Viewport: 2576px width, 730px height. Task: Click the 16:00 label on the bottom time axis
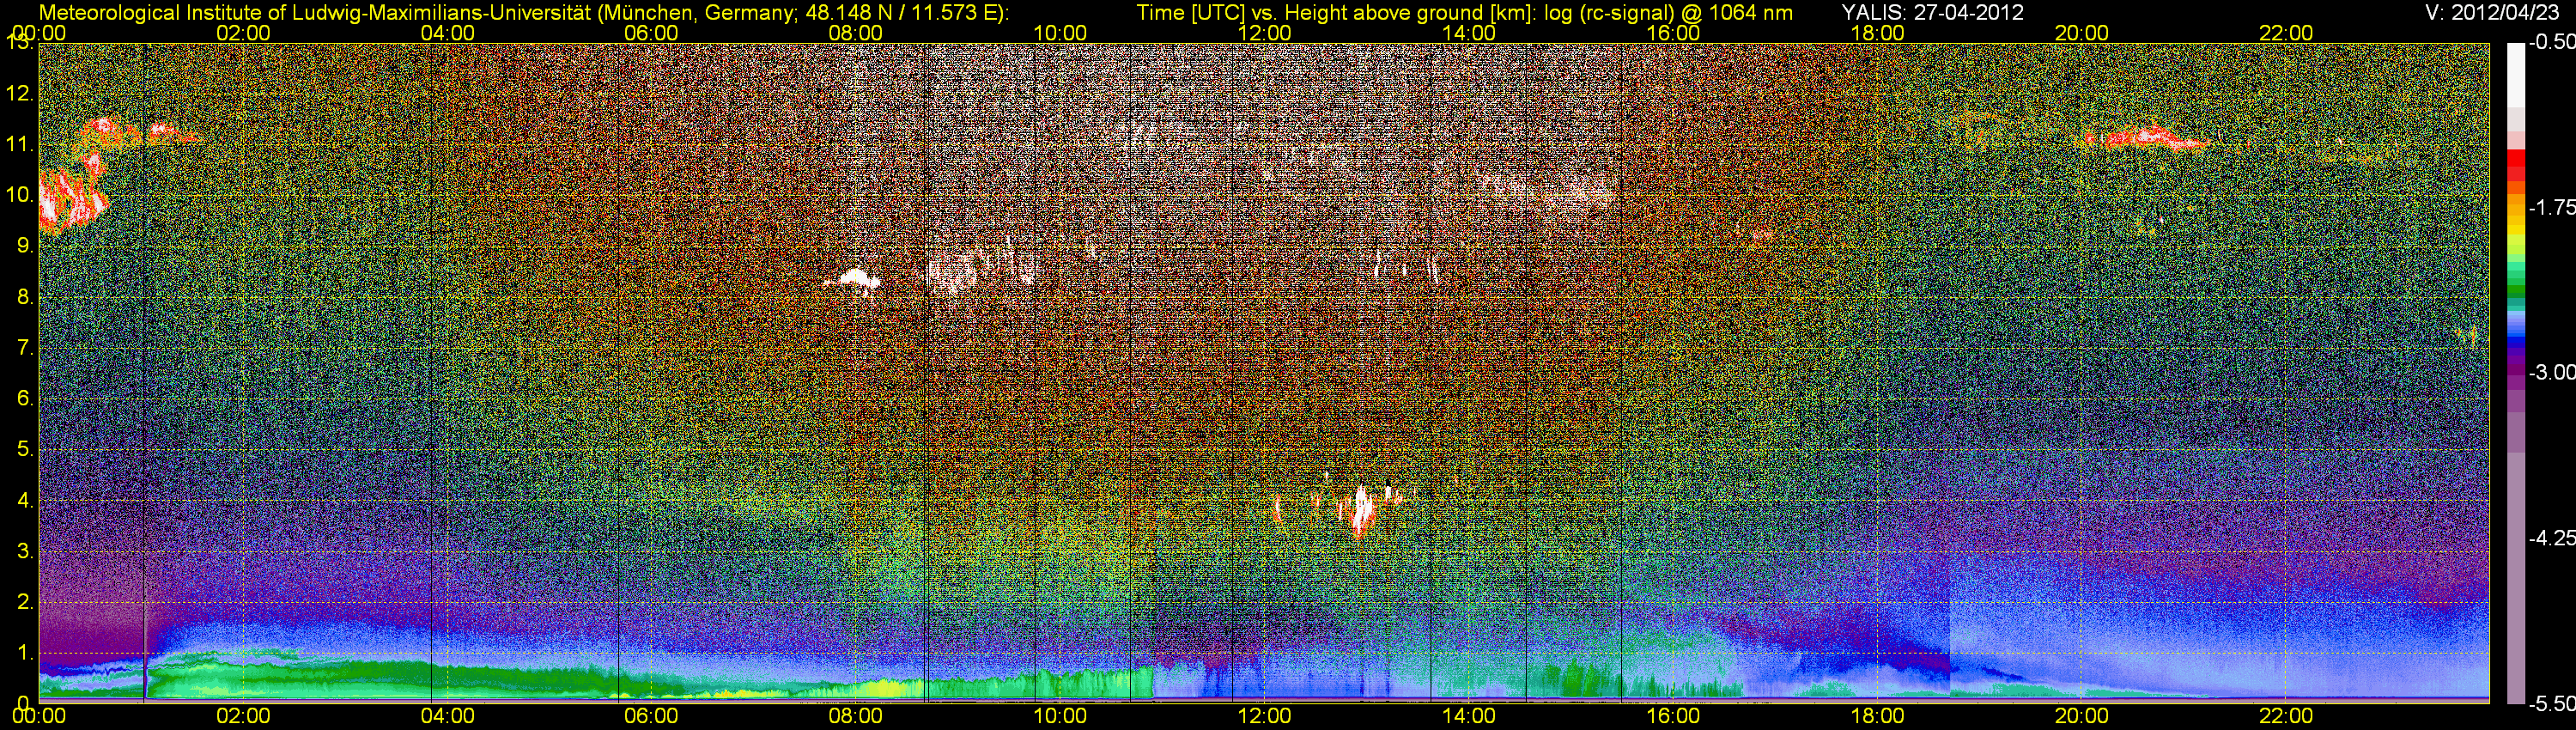(1673, 716)
